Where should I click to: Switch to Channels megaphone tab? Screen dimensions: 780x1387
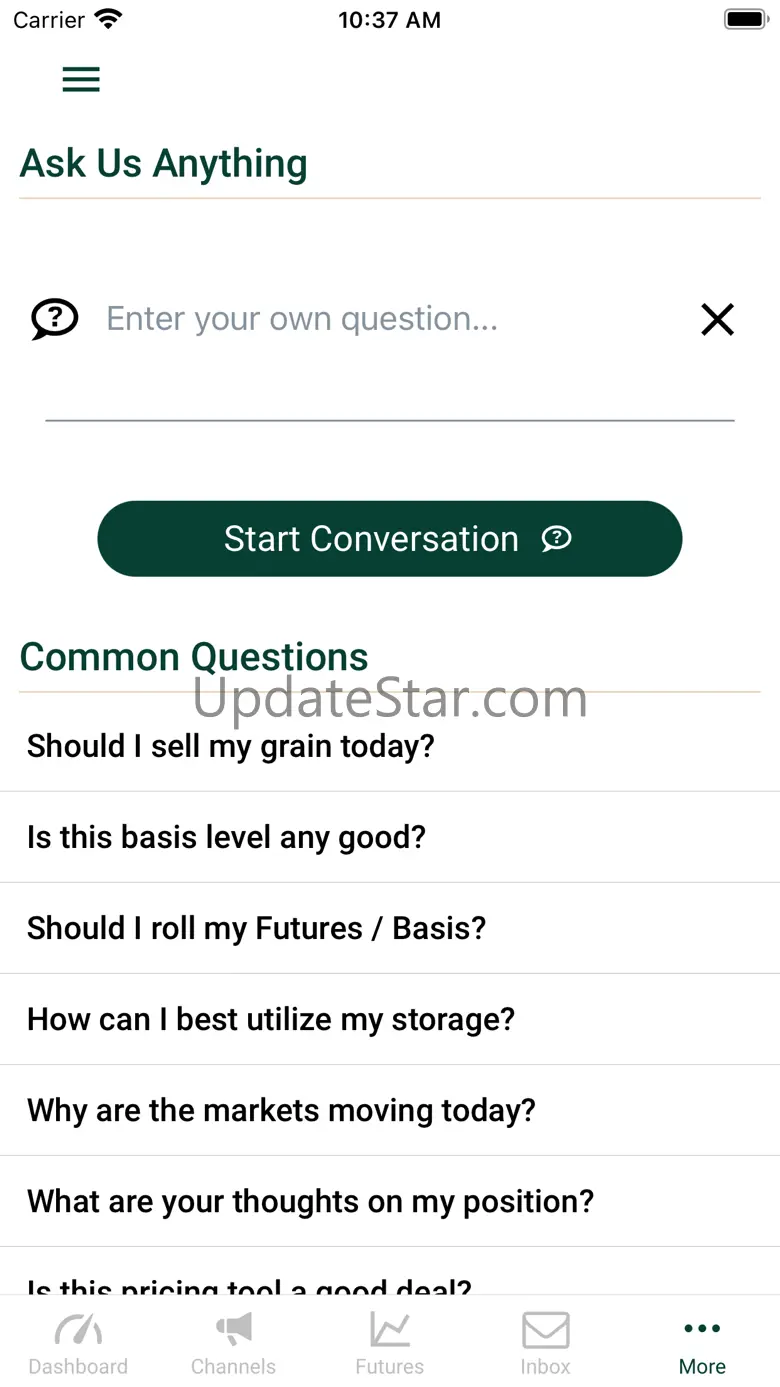234,1343
